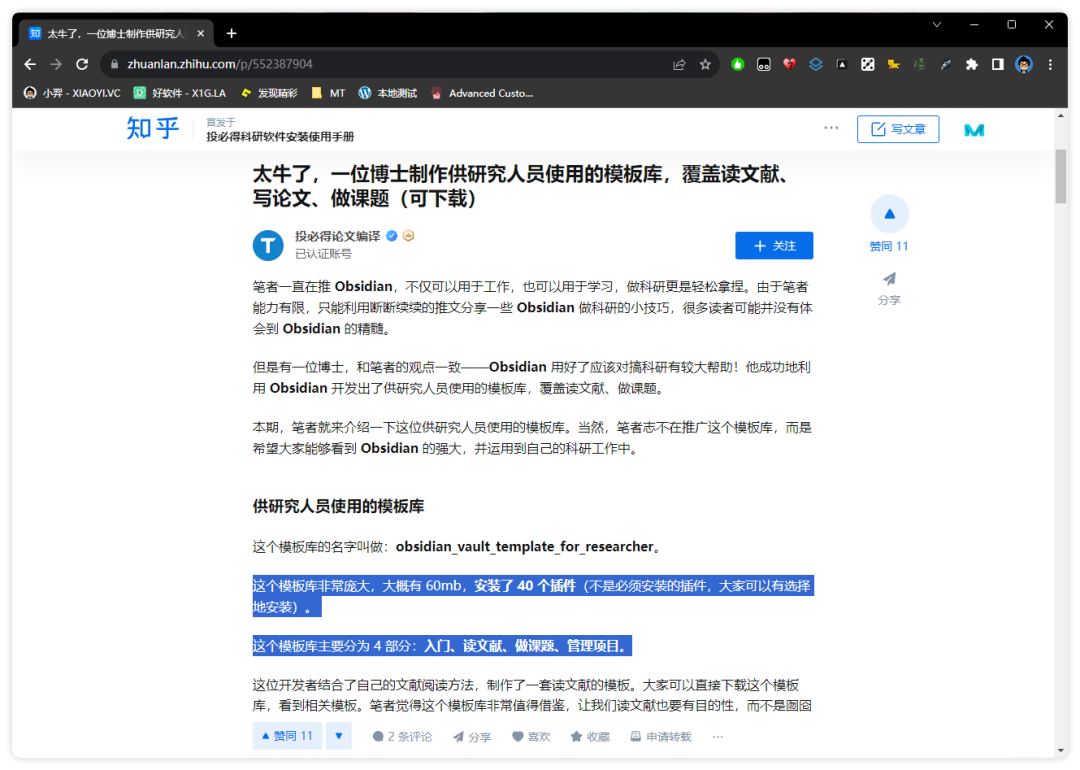Open the header three-dot more menu
1080x770 pixels.
831,128
